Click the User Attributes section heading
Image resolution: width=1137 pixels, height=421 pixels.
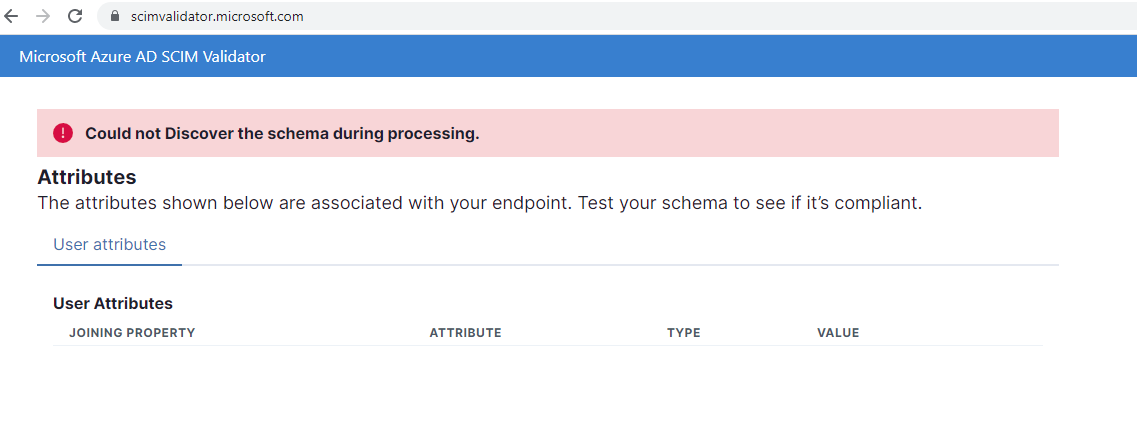coord(113,304)
